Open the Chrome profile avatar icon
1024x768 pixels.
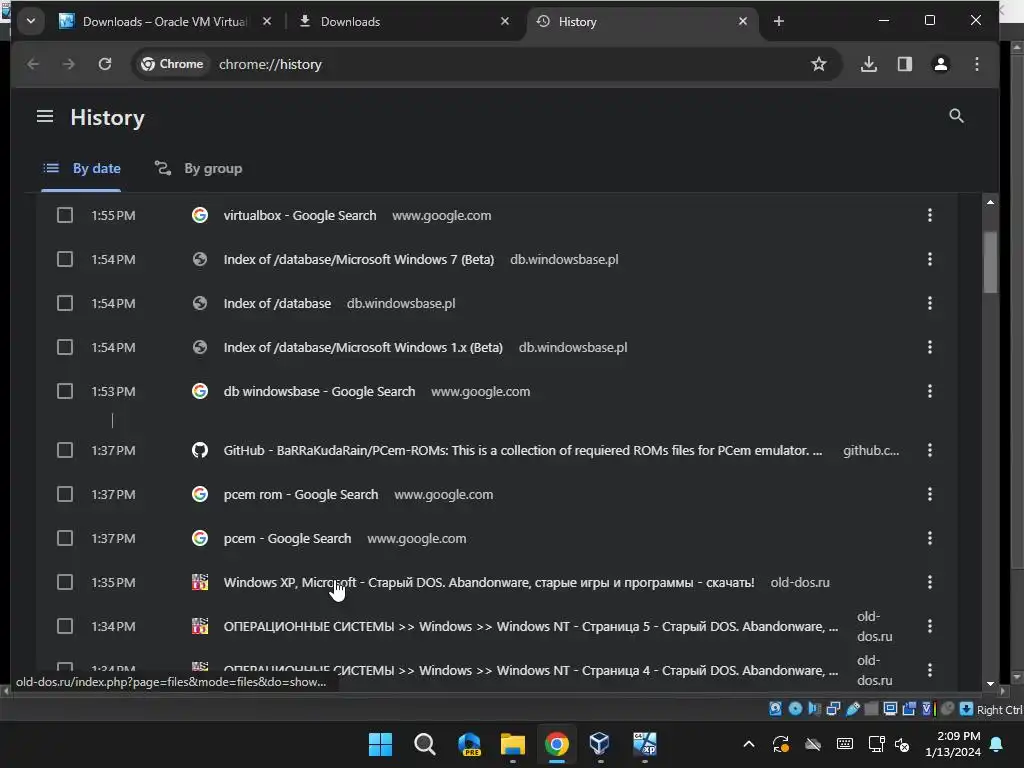pos(940,64)
